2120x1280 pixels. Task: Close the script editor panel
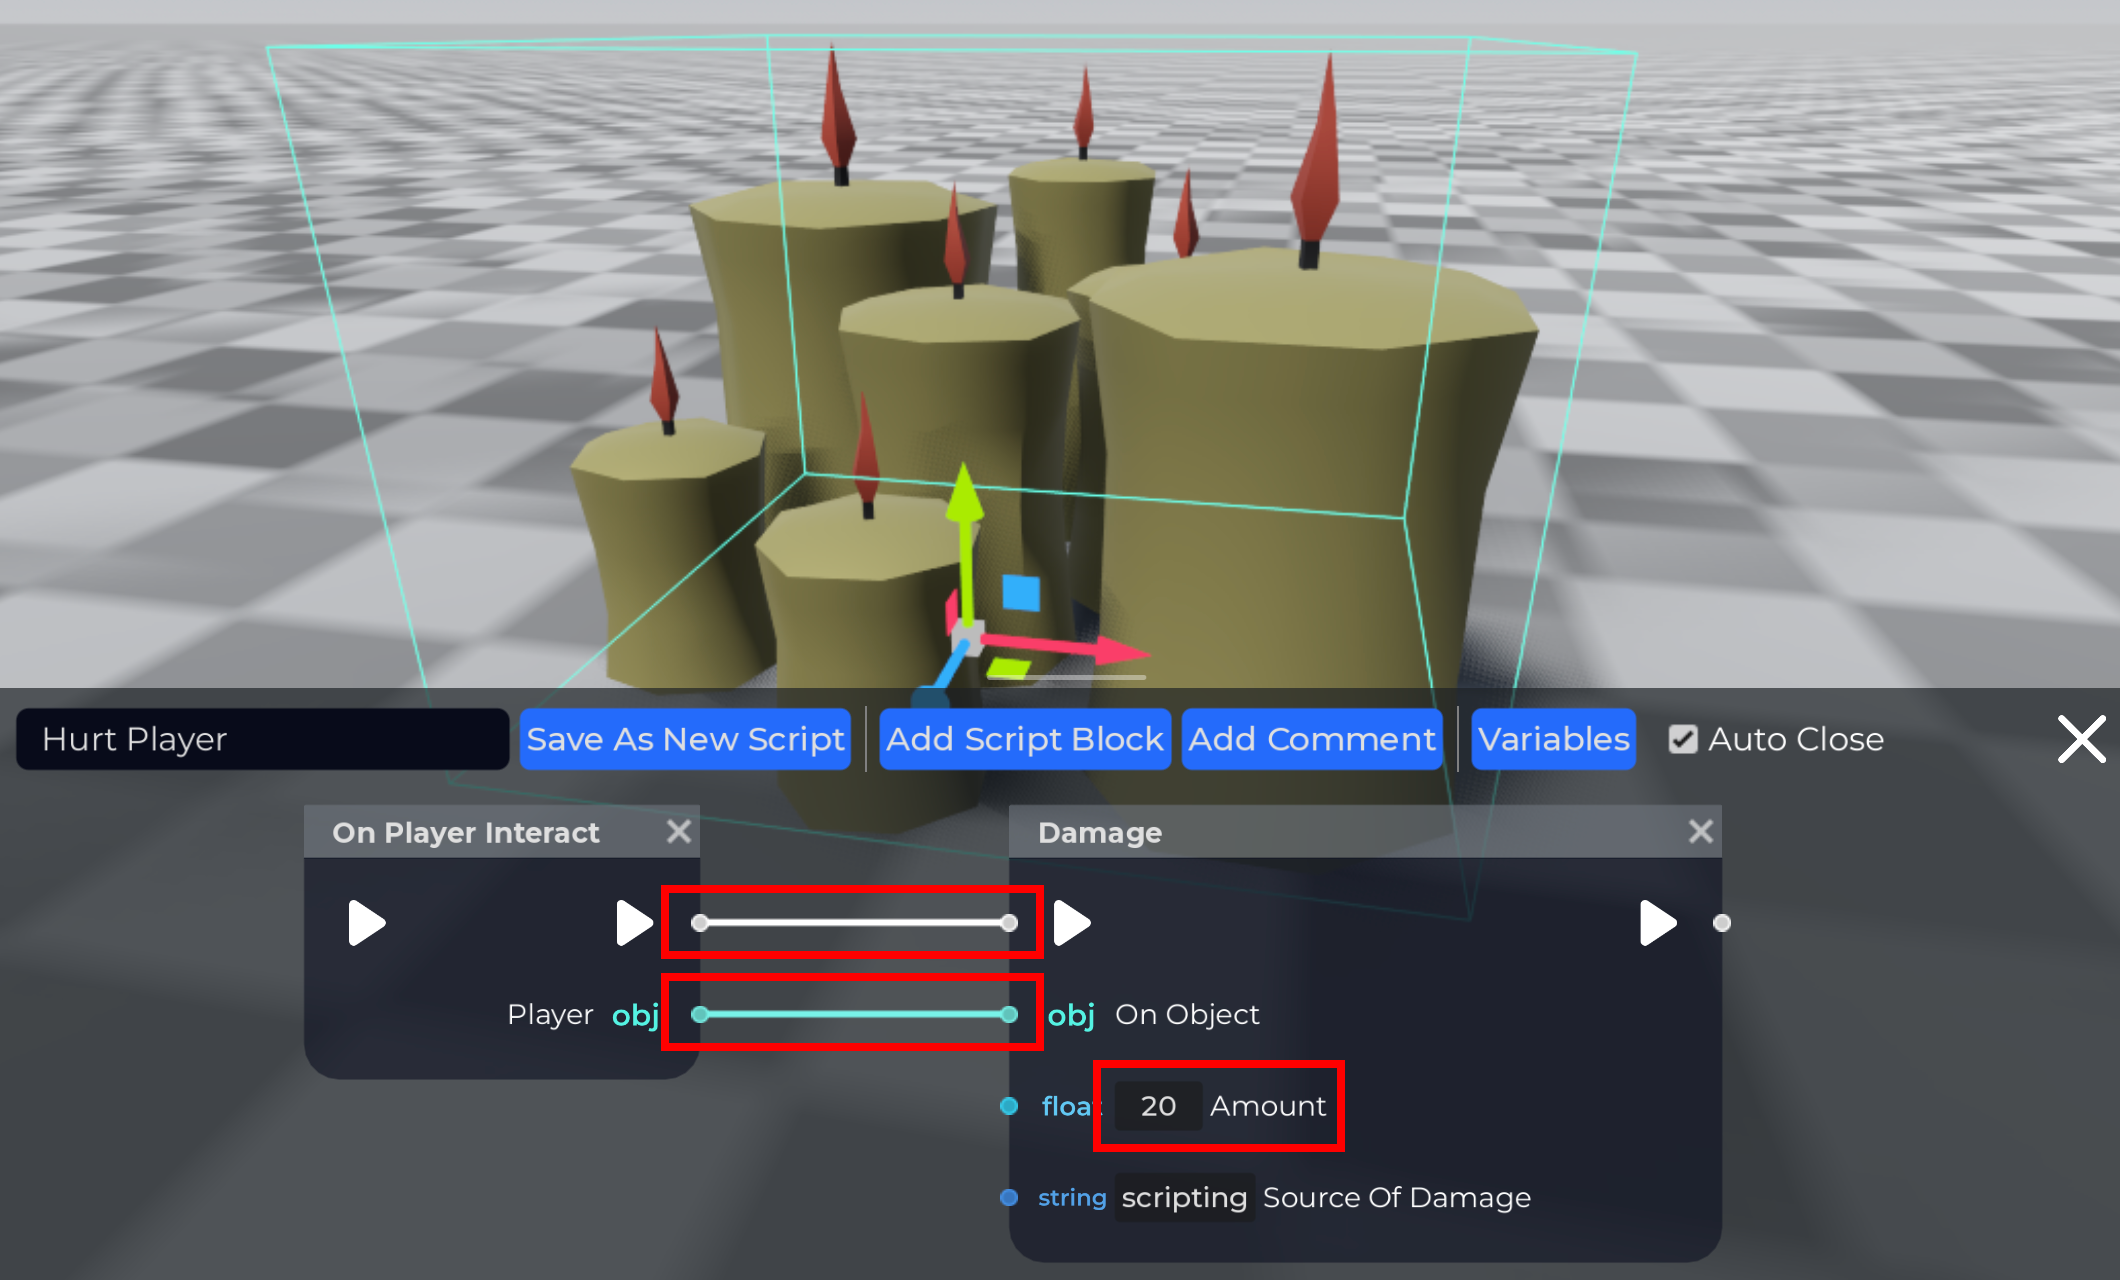[2082, 739]
